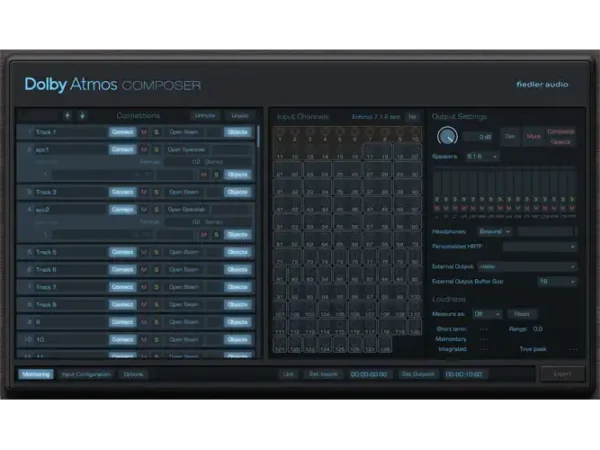Click Open Spacelab on the spc1 row
This screenshot has width=600, height=450.
(x=186, y=150)
